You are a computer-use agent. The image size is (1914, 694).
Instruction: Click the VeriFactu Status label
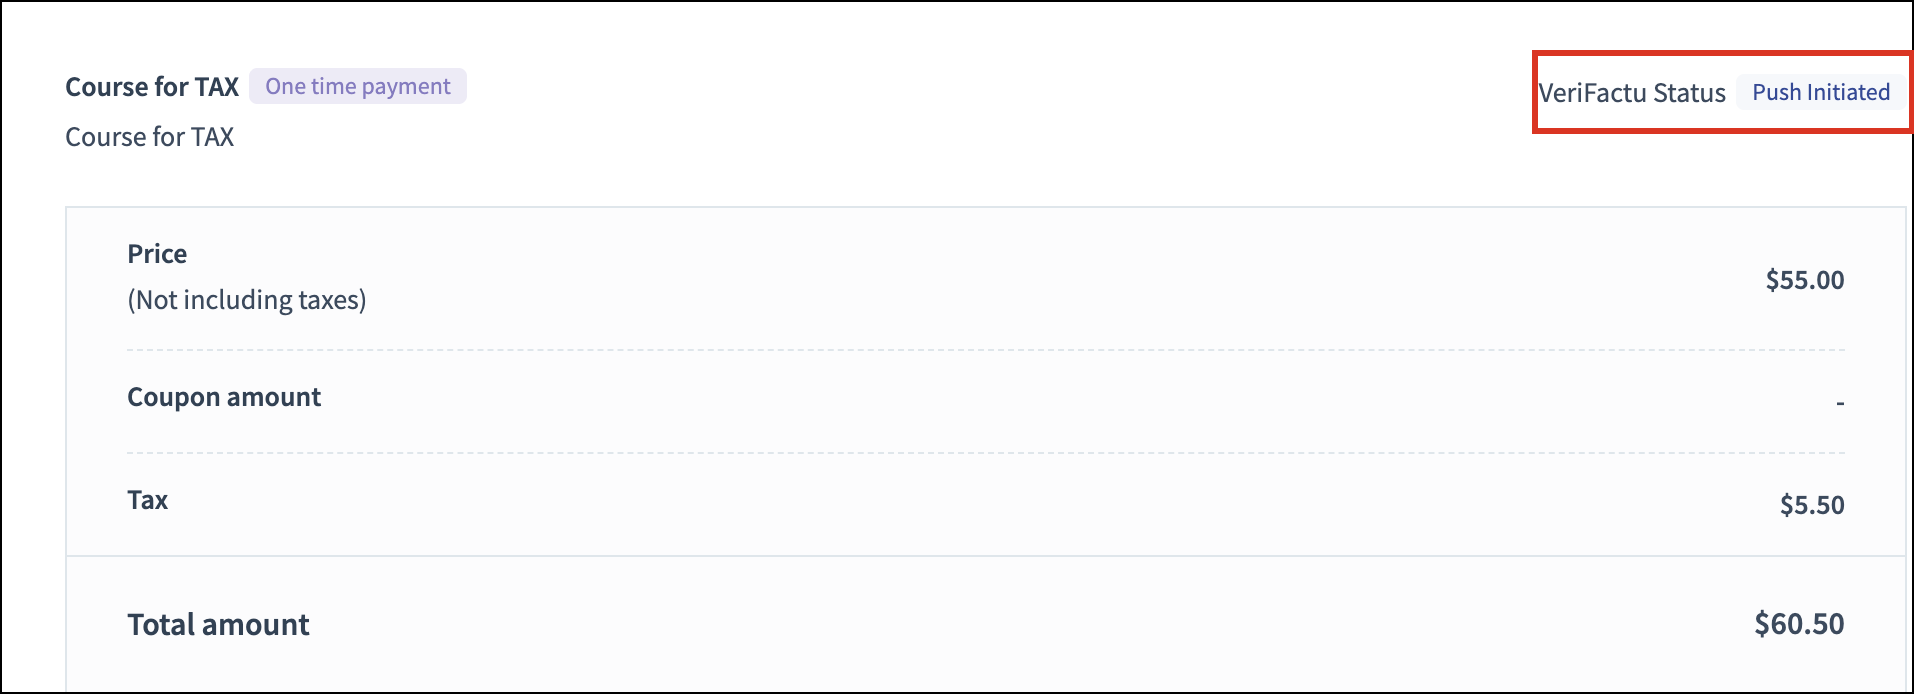pos(1632,93)
